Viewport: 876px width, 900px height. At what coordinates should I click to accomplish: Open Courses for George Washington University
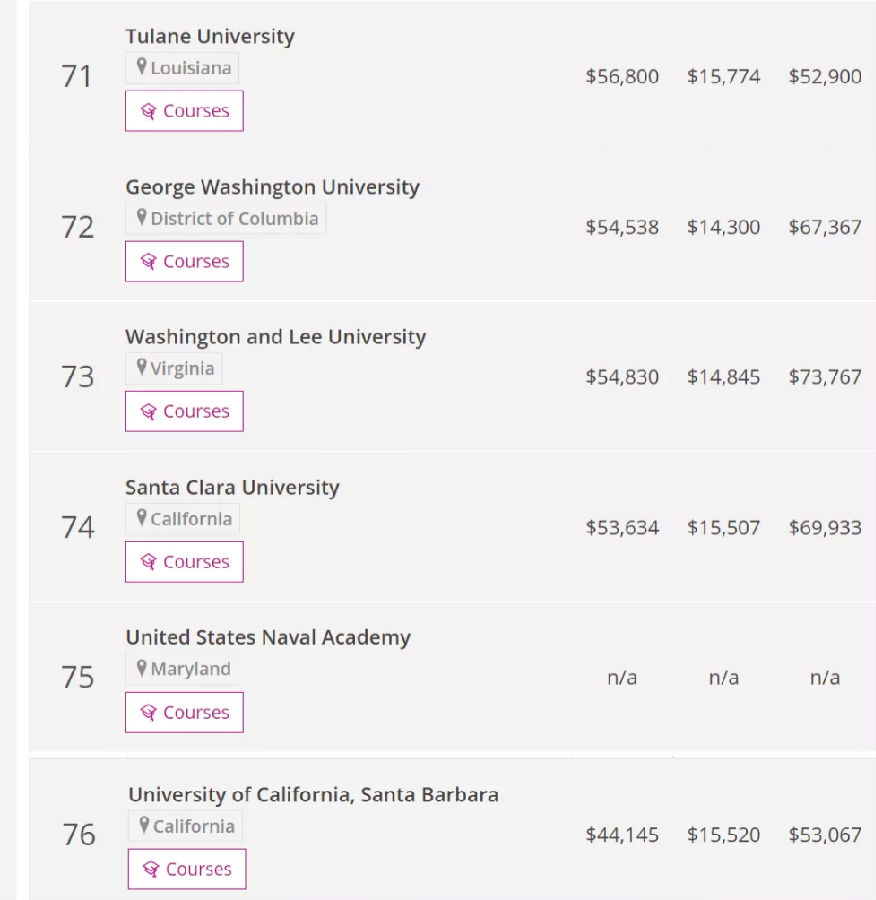(184, 261)
